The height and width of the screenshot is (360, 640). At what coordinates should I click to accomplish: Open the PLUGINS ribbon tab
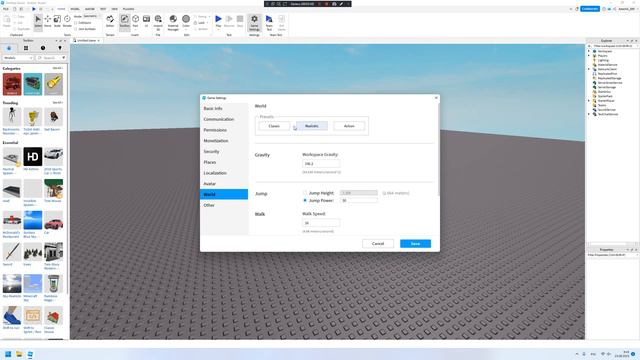129,9
